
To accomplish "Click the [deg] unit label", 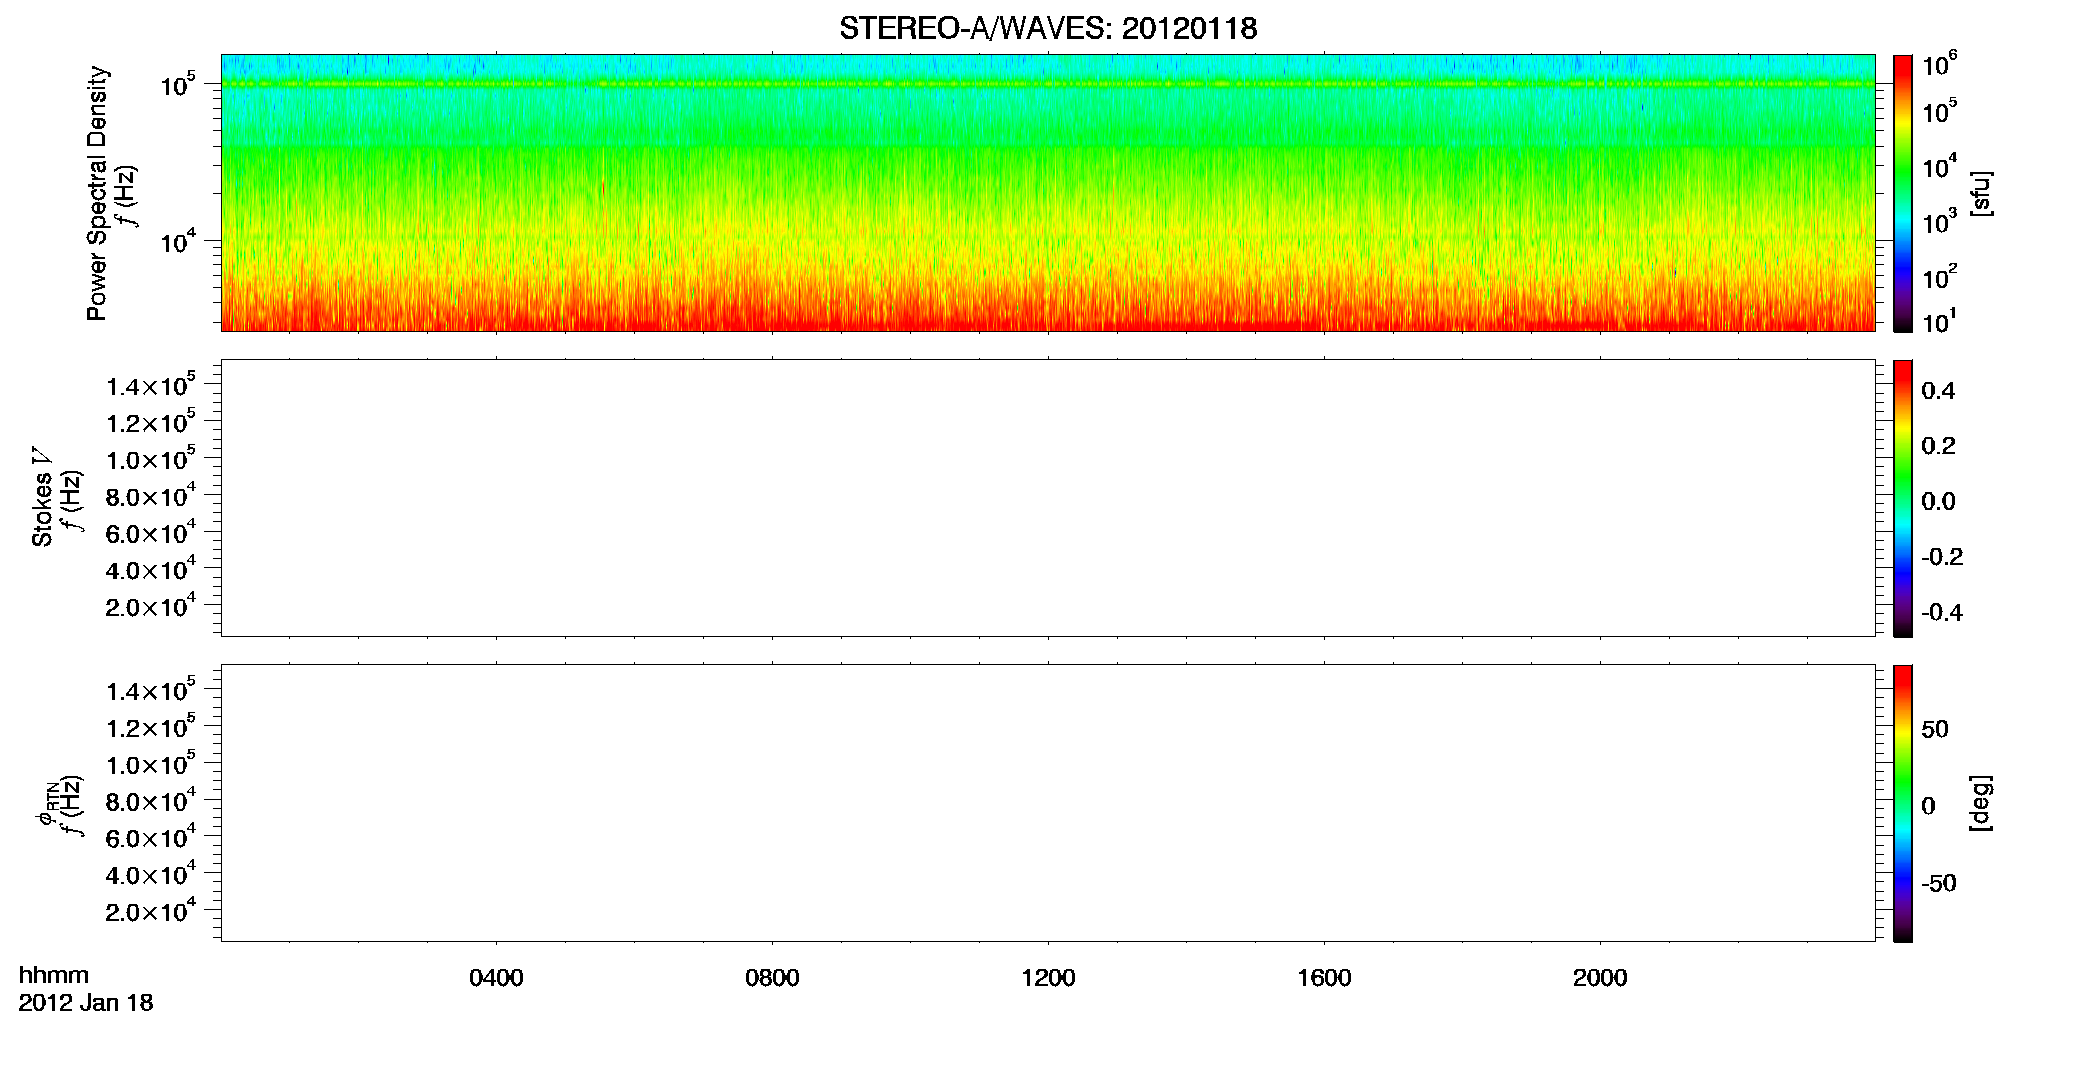I will (1980, 803).
